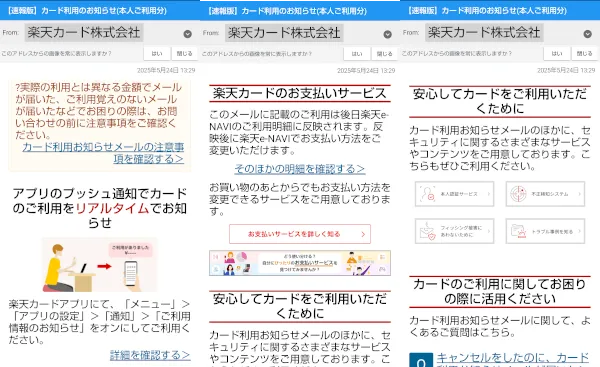Click the radar target detection icon
Viewport: 600px width, 367px height.
click(518, 194)
